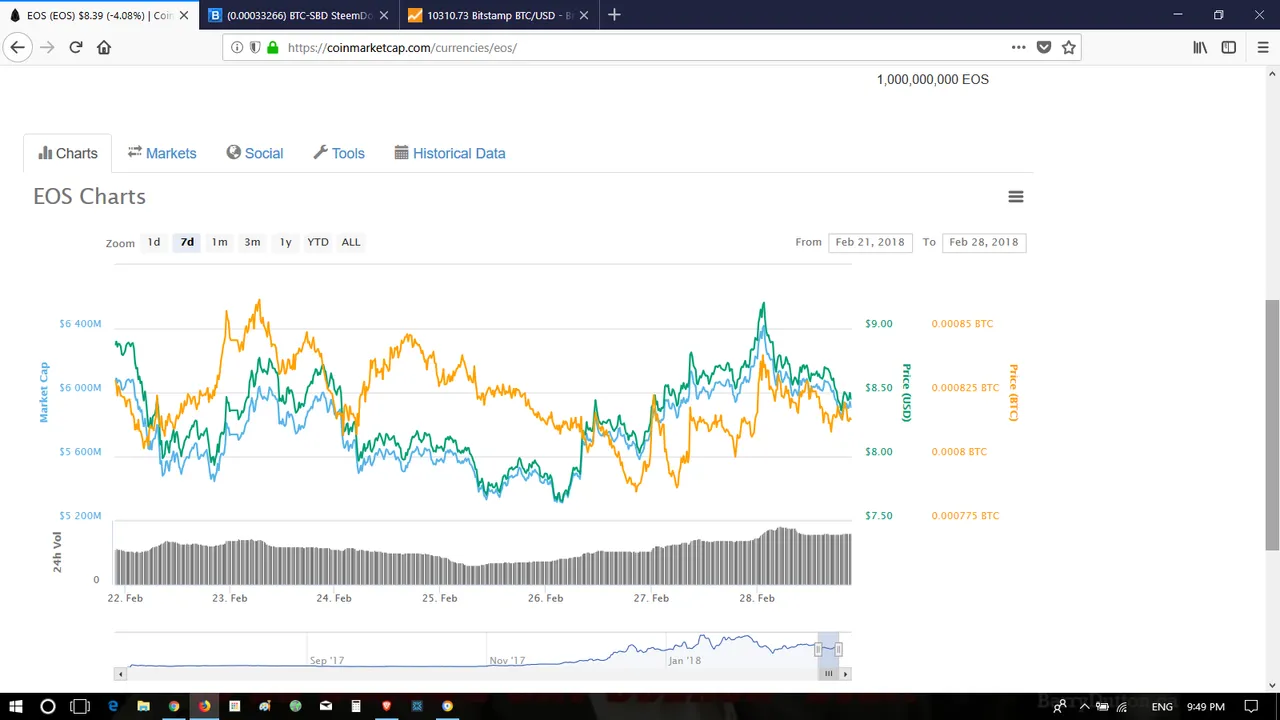
Task: Zoom chart to 1d range
Action: coord(154,242)
